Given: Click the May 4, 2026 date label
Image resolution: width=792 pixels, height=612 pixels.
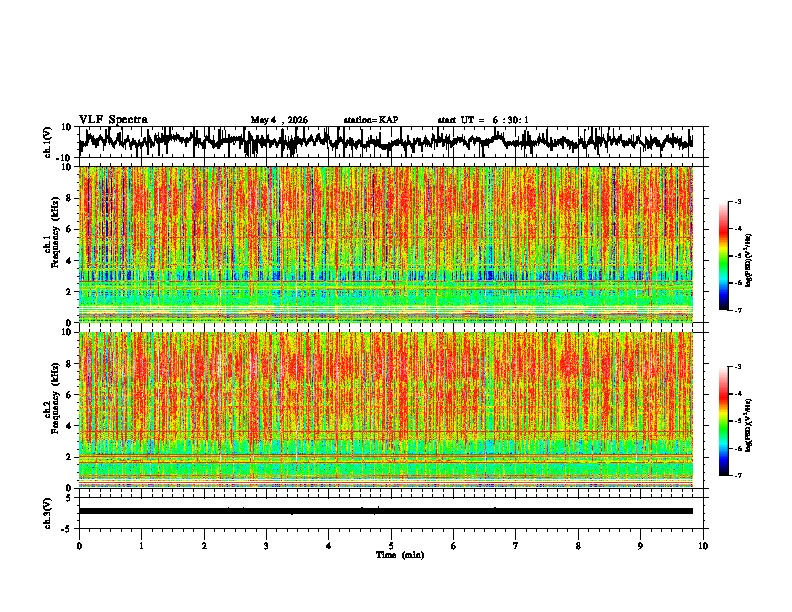Looking at the screenshot, I should pos(279,120).
